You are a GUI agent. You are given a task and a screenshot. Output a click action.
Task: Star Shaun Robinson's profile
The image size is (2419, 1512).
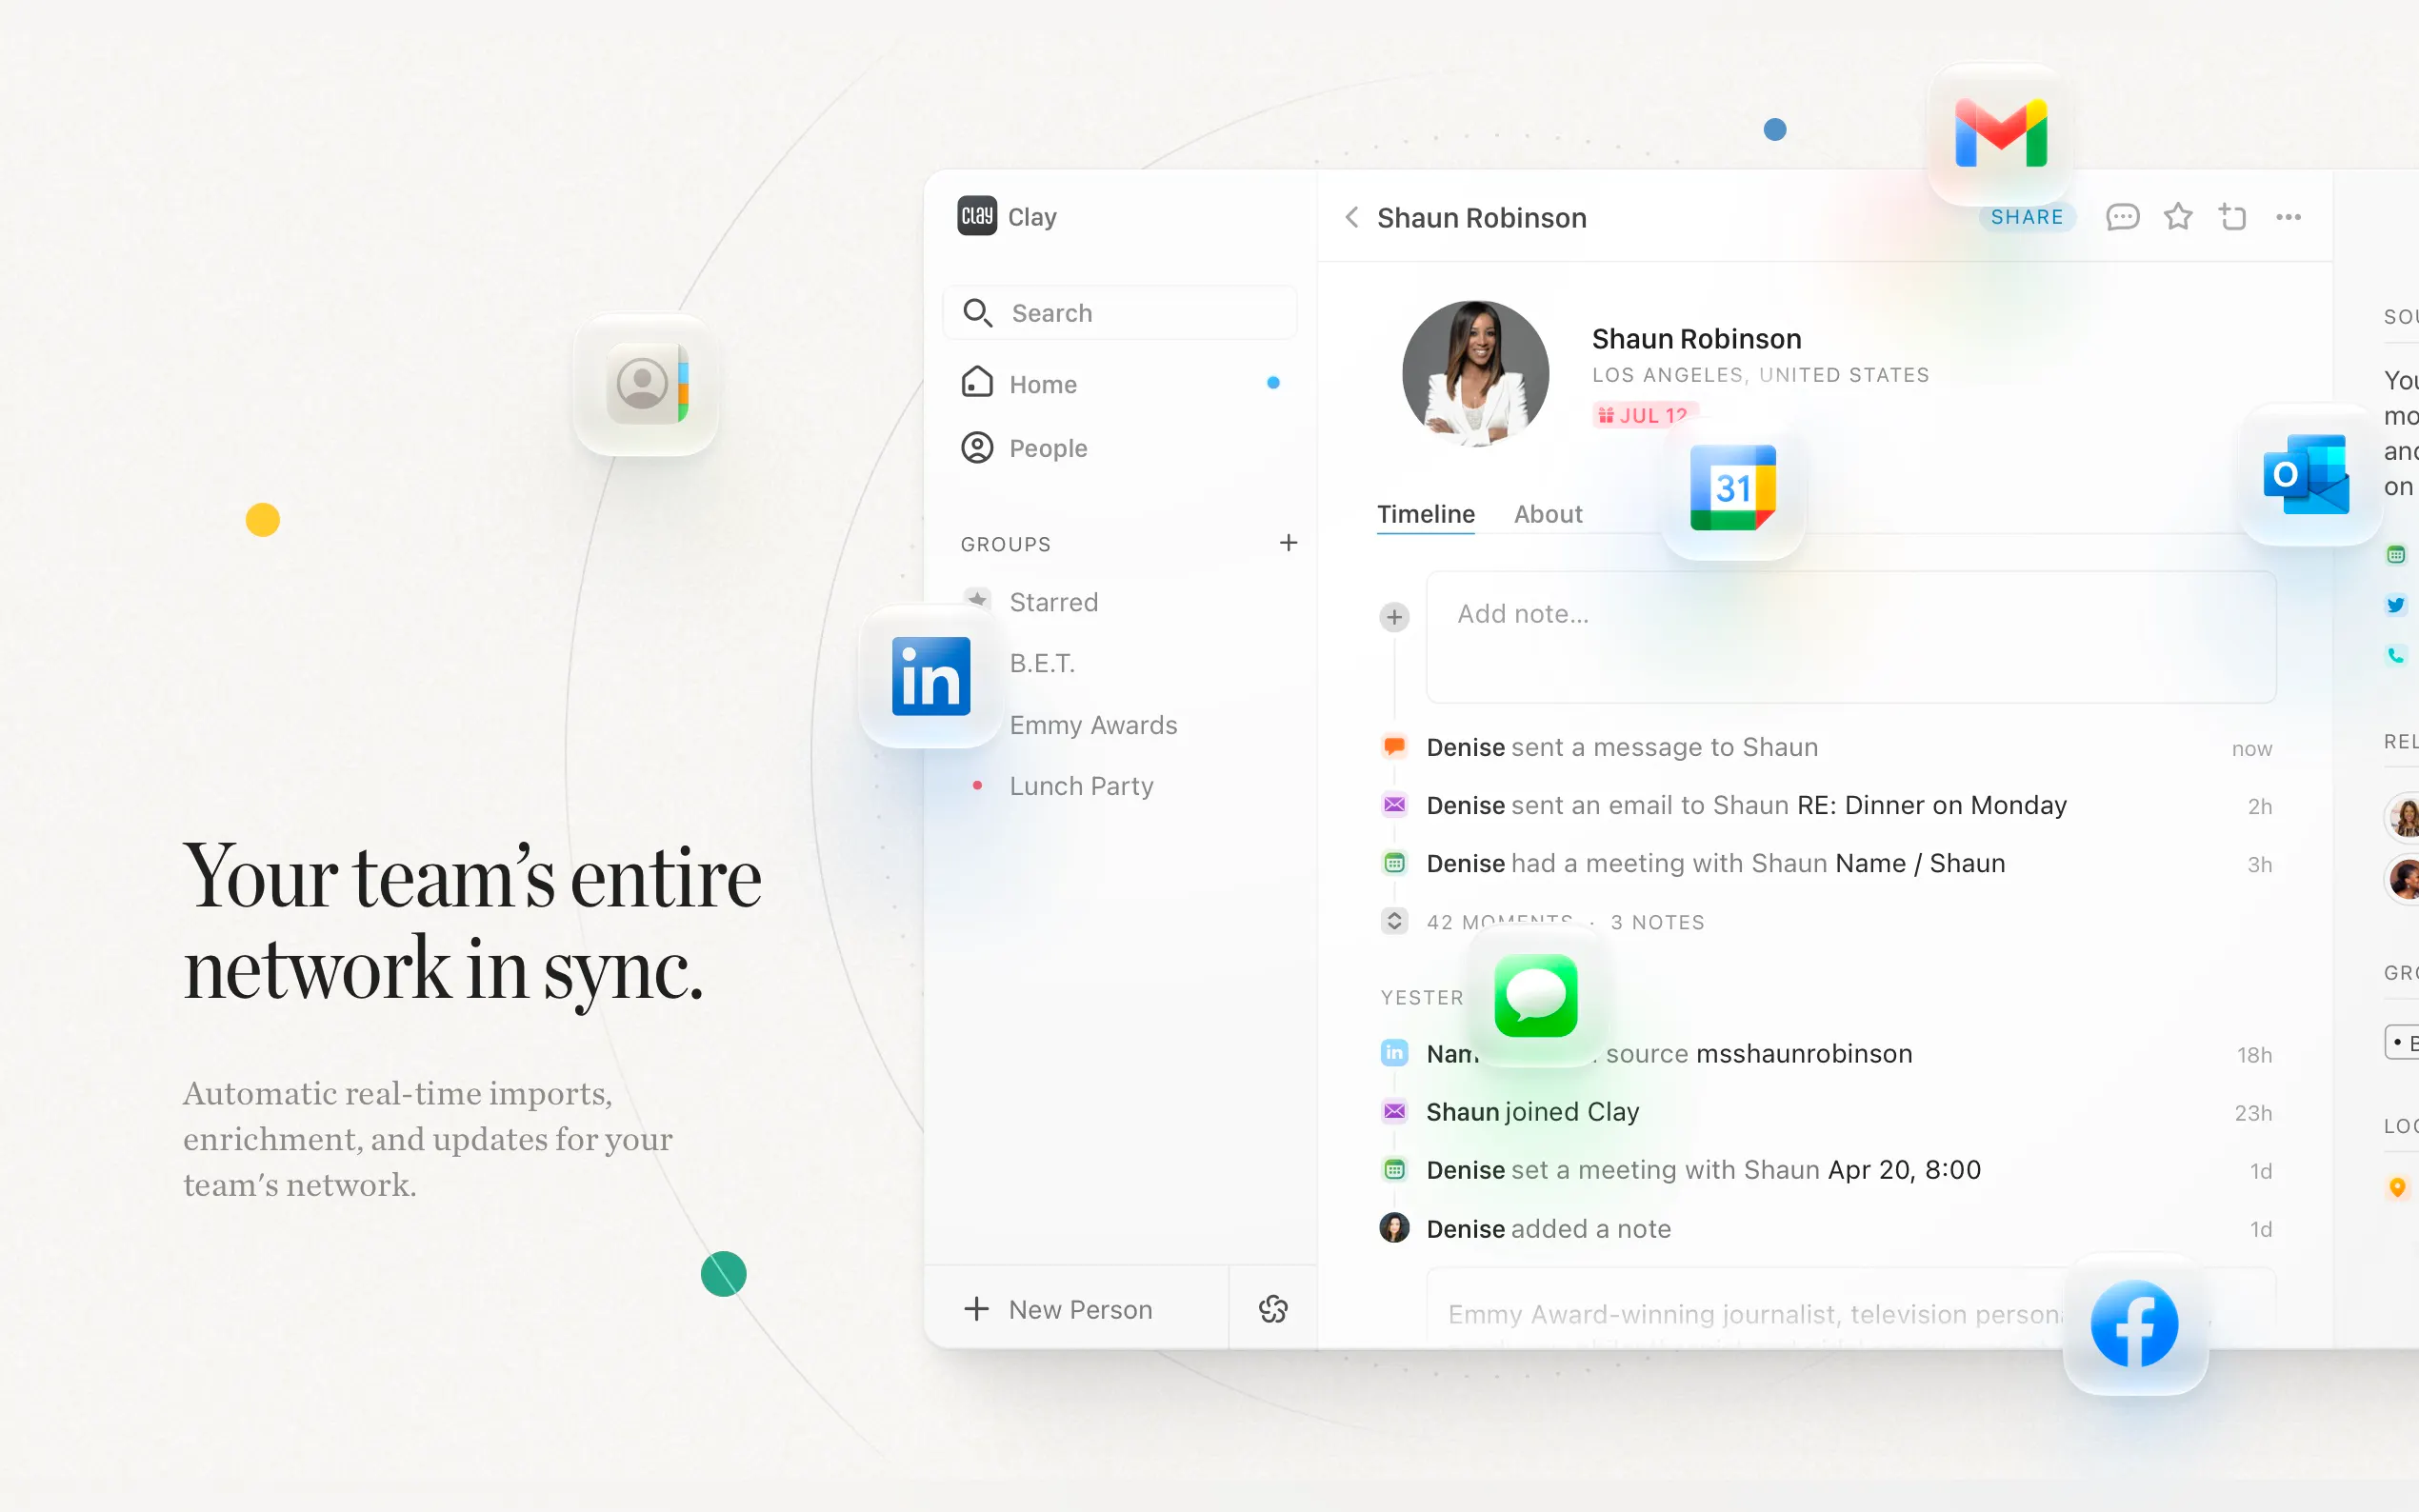point(2177,217)
